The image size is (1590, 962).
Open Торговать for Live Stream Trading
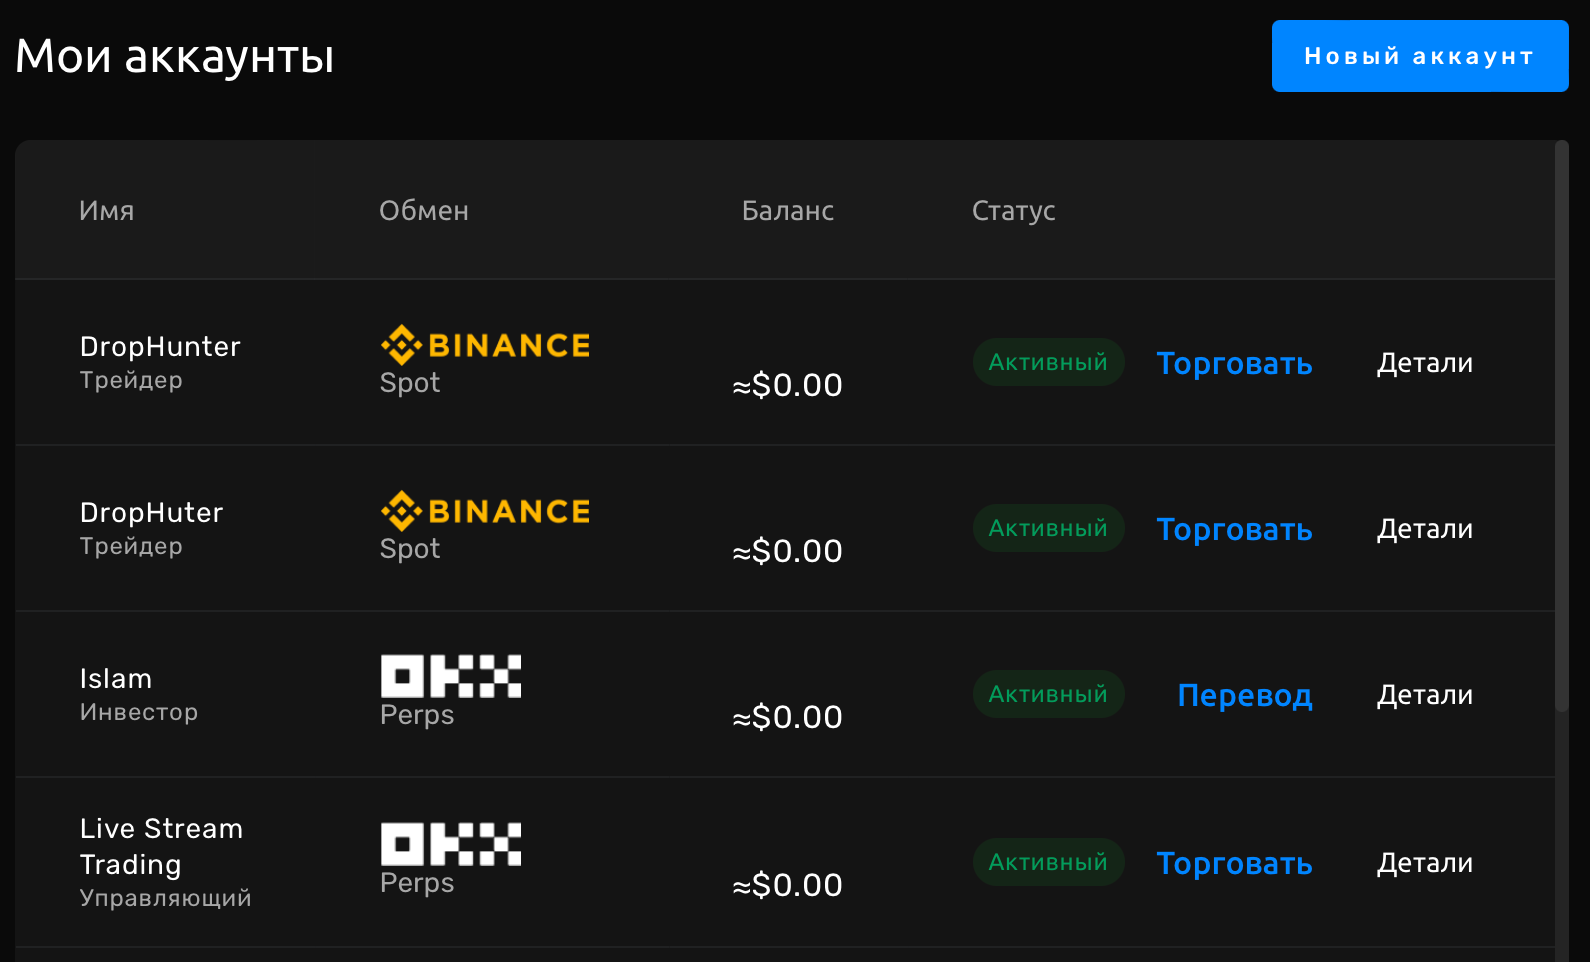click(1234, 864)
